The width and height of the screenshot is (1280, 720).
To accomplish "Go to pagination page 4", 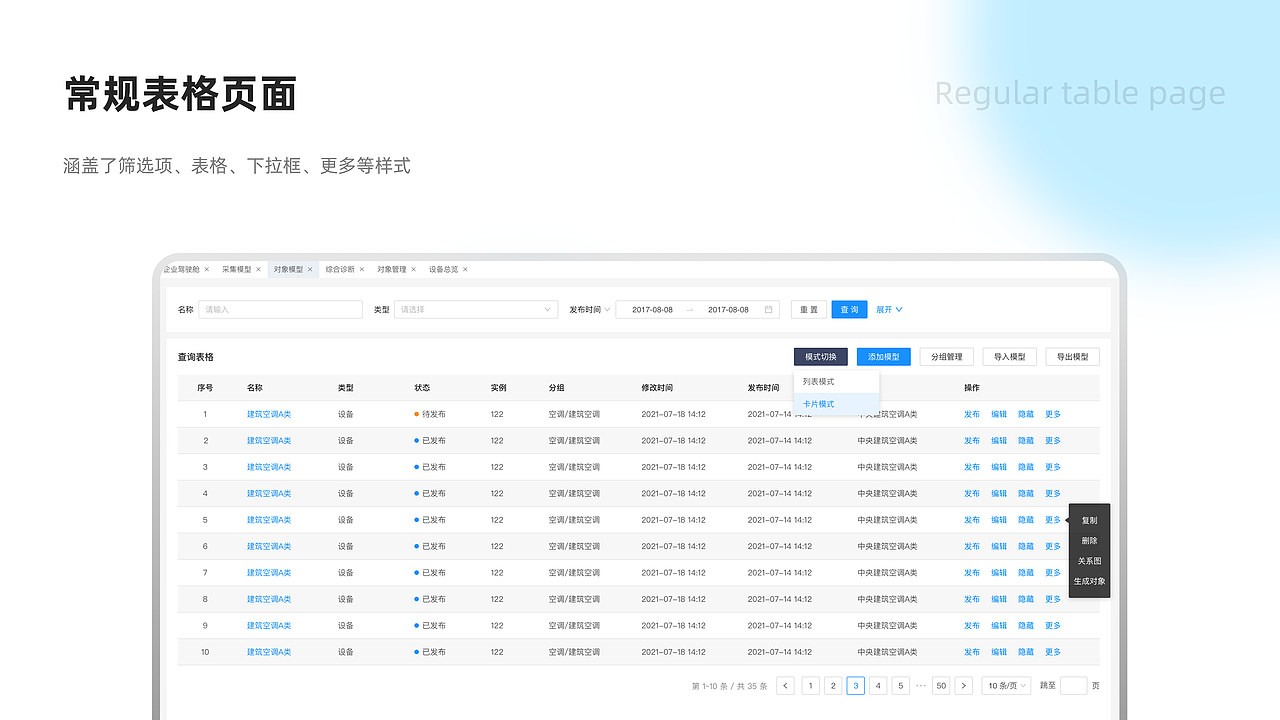I will pyautogui.click(x=878, y=686).
